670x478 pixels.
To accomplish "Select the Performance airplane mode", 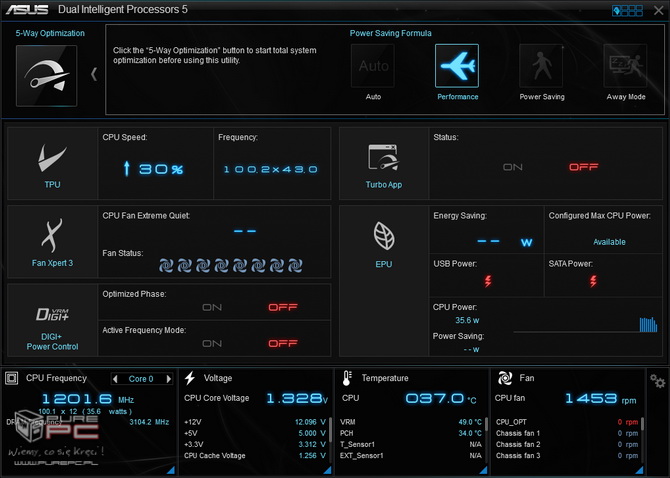I will tap(457, 66).
